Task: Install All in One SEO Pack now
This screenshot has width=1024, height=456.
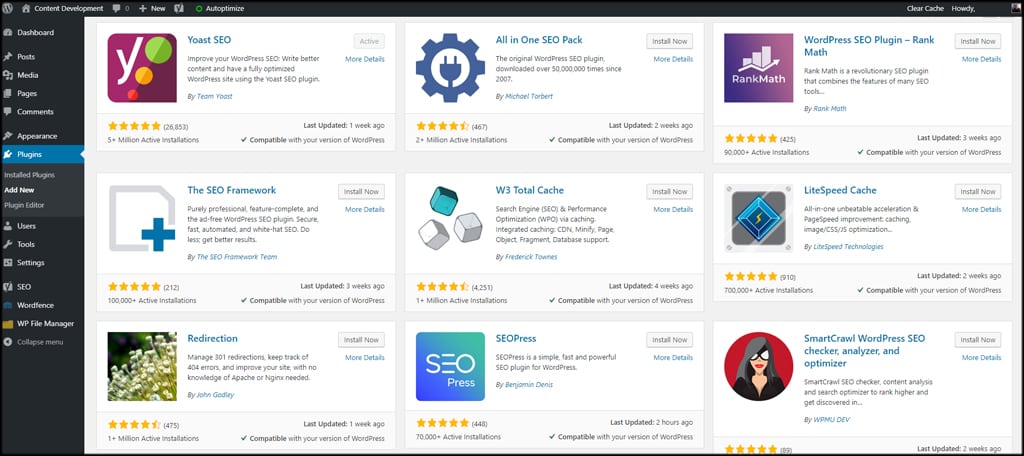Action: pos(669,41)
